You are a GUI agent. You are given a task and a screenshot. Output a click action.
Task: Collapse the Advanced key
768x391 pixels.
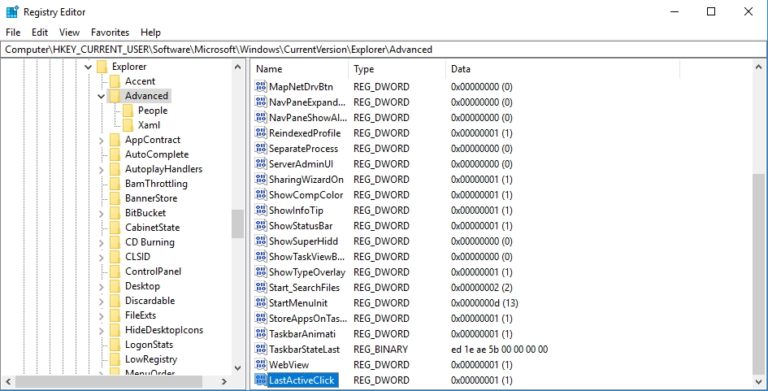click(101, 97)
